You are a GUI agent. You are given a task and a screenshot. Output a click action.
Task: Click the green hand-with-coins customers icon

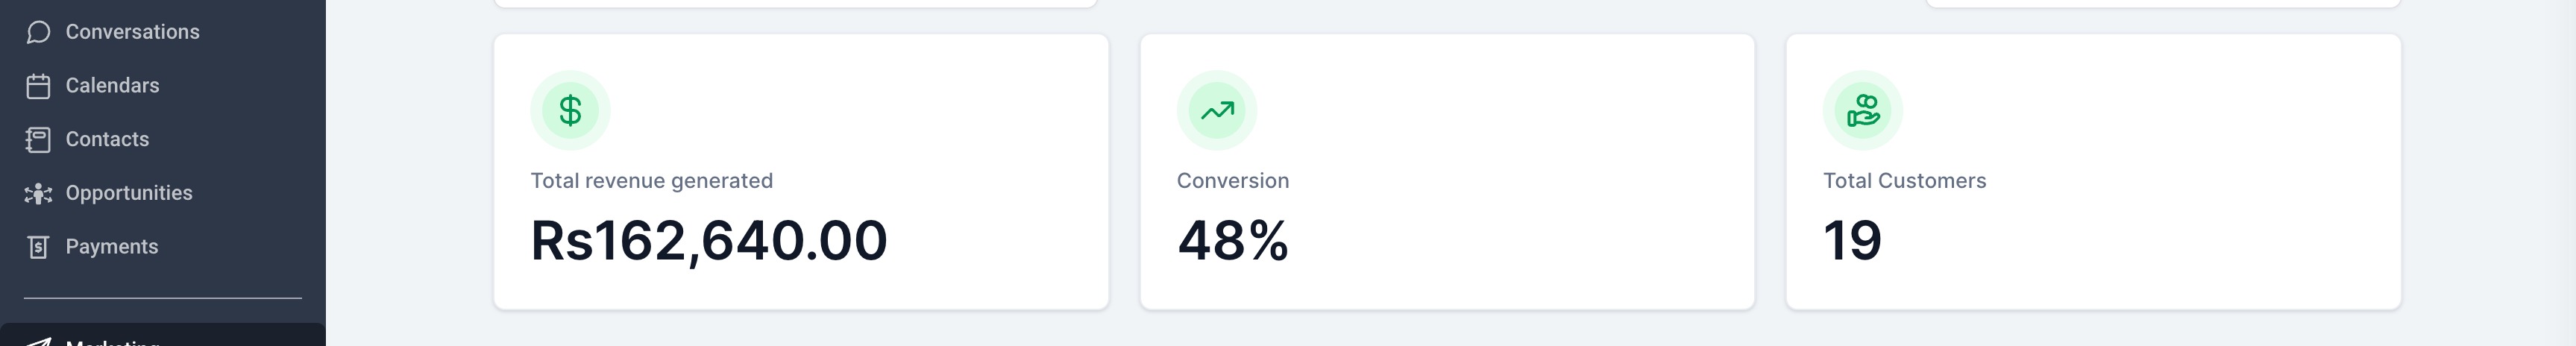tap(1863, 110)
